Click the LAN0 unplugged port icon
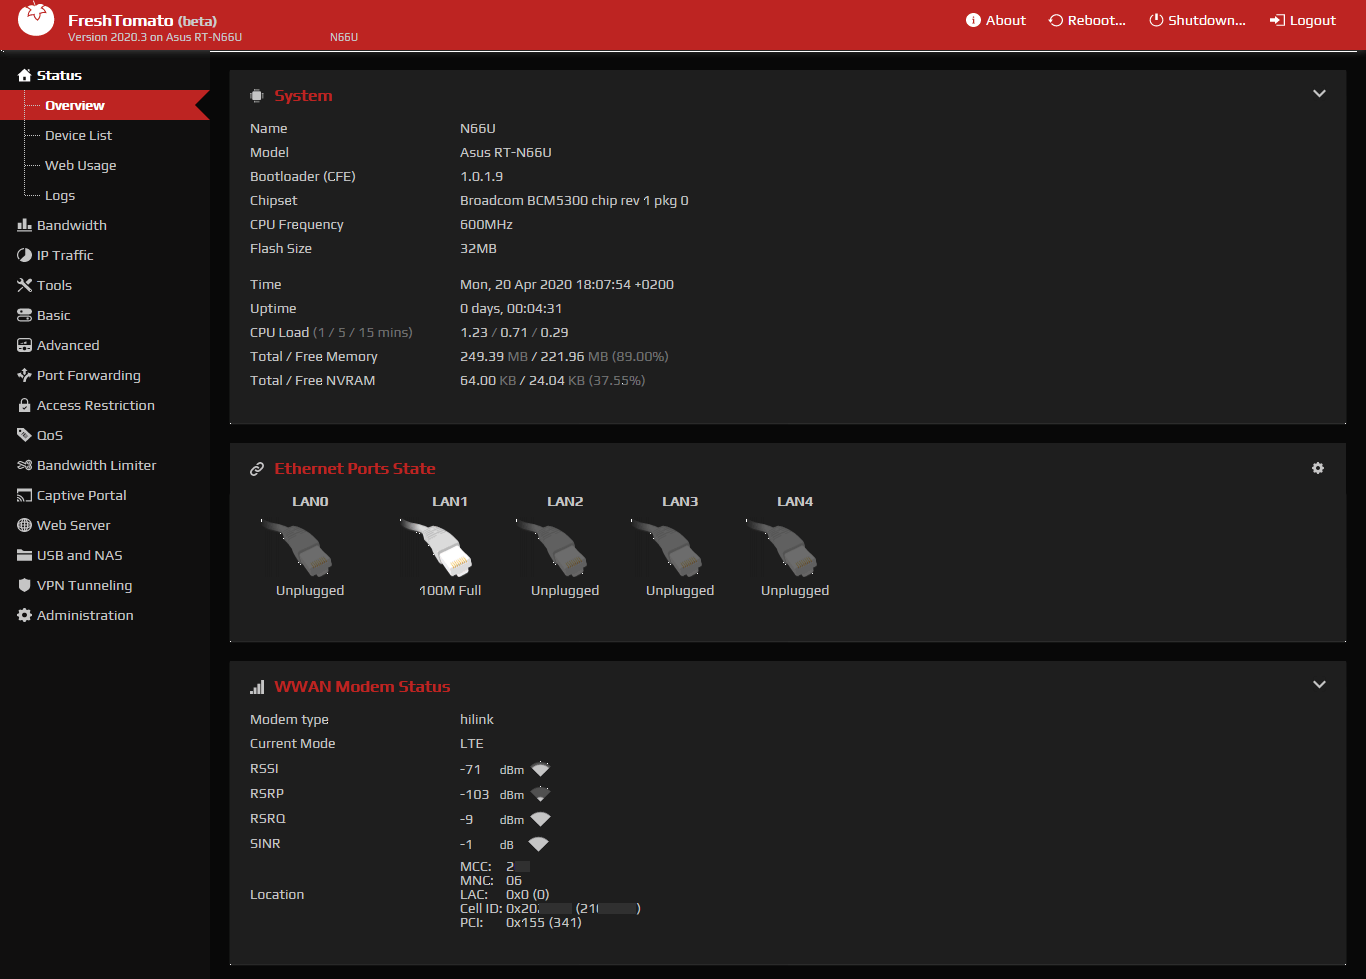 [297, 547]
